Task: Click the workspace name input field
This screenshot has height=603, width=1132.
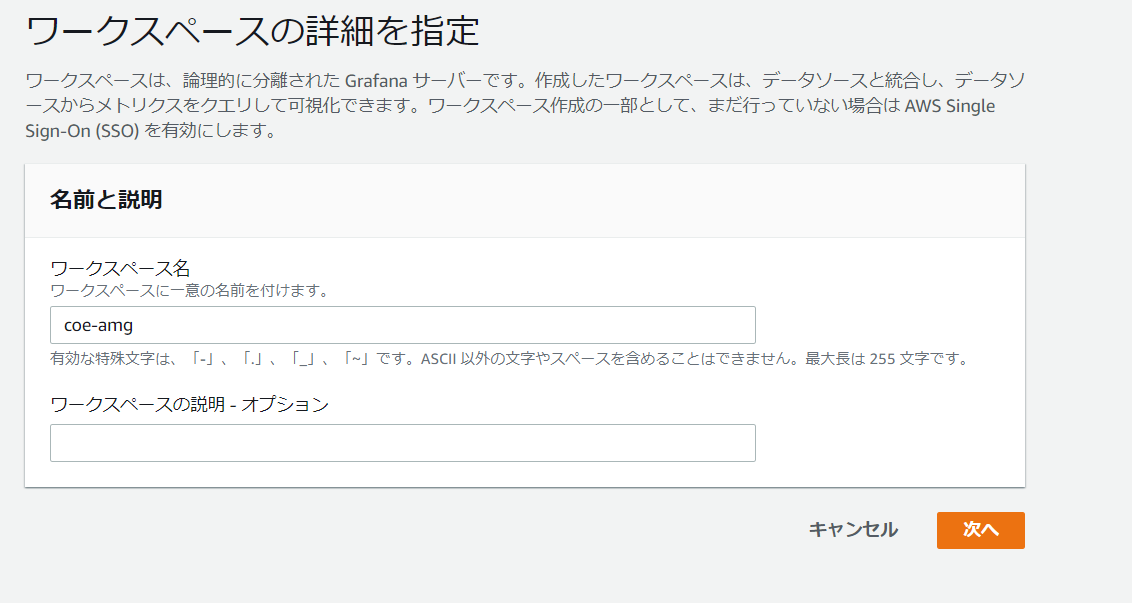Action: point(402,325)
